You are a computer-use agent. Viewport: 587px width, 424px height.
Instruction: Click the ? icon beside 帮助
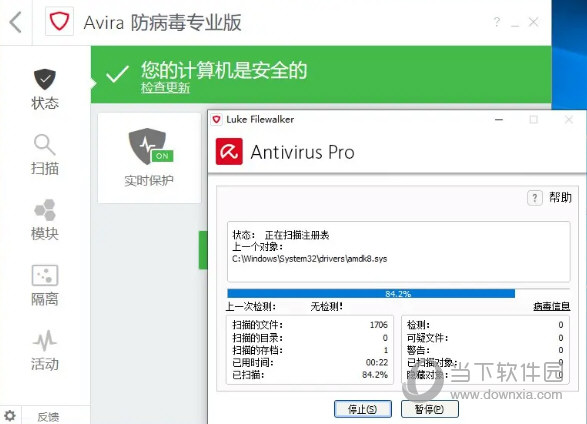point(535,198)
